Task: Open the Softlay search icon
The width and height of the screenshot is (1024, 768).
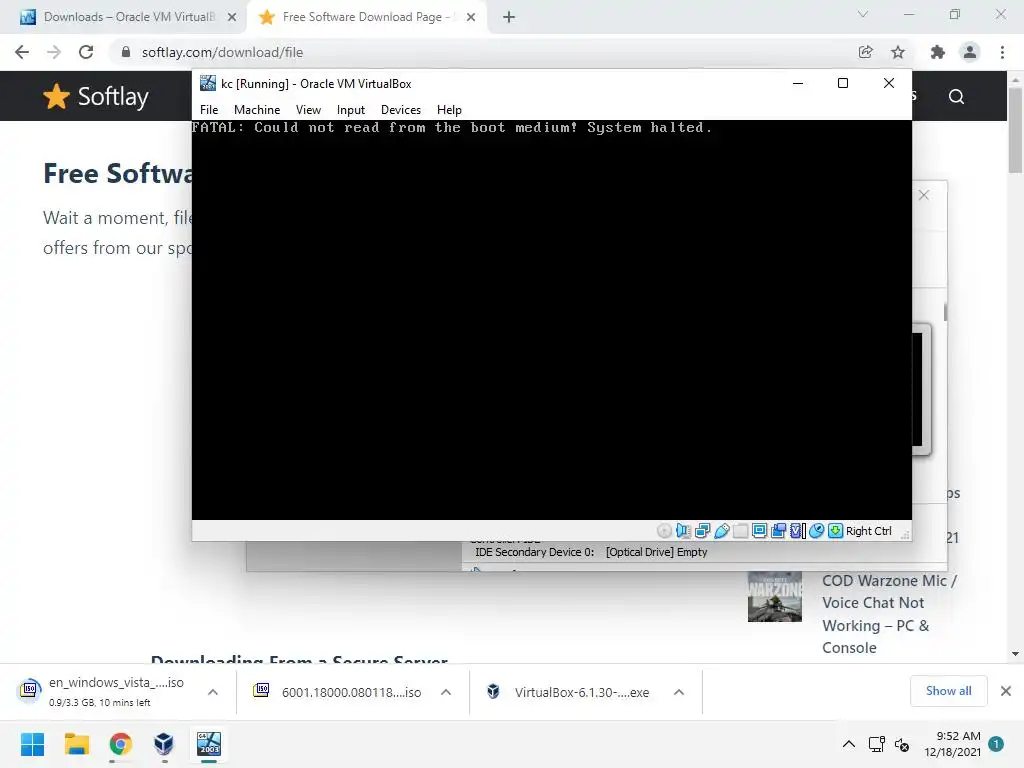Action: click(x=956, y=97)
